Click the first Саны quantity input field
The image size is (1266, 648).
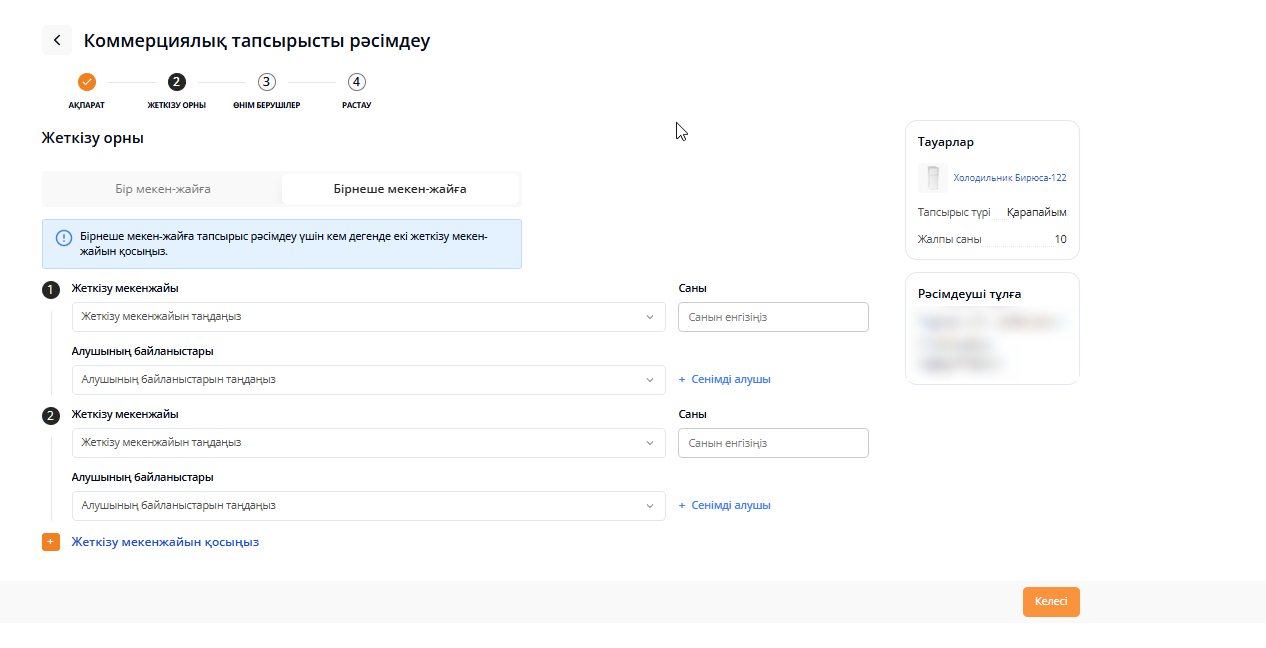tap(773, 317)
